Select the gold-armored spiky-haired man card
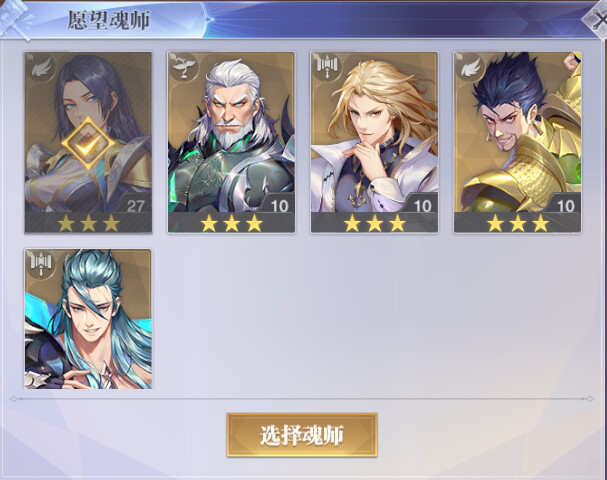 click(x=518, y=142)
